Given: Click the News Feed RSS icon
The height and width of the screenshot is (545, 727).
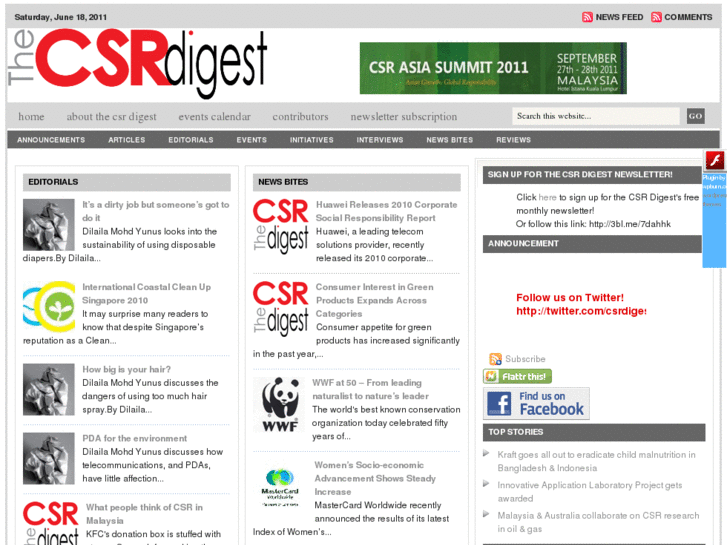Looking at the screenshot, I should [587, 17].
